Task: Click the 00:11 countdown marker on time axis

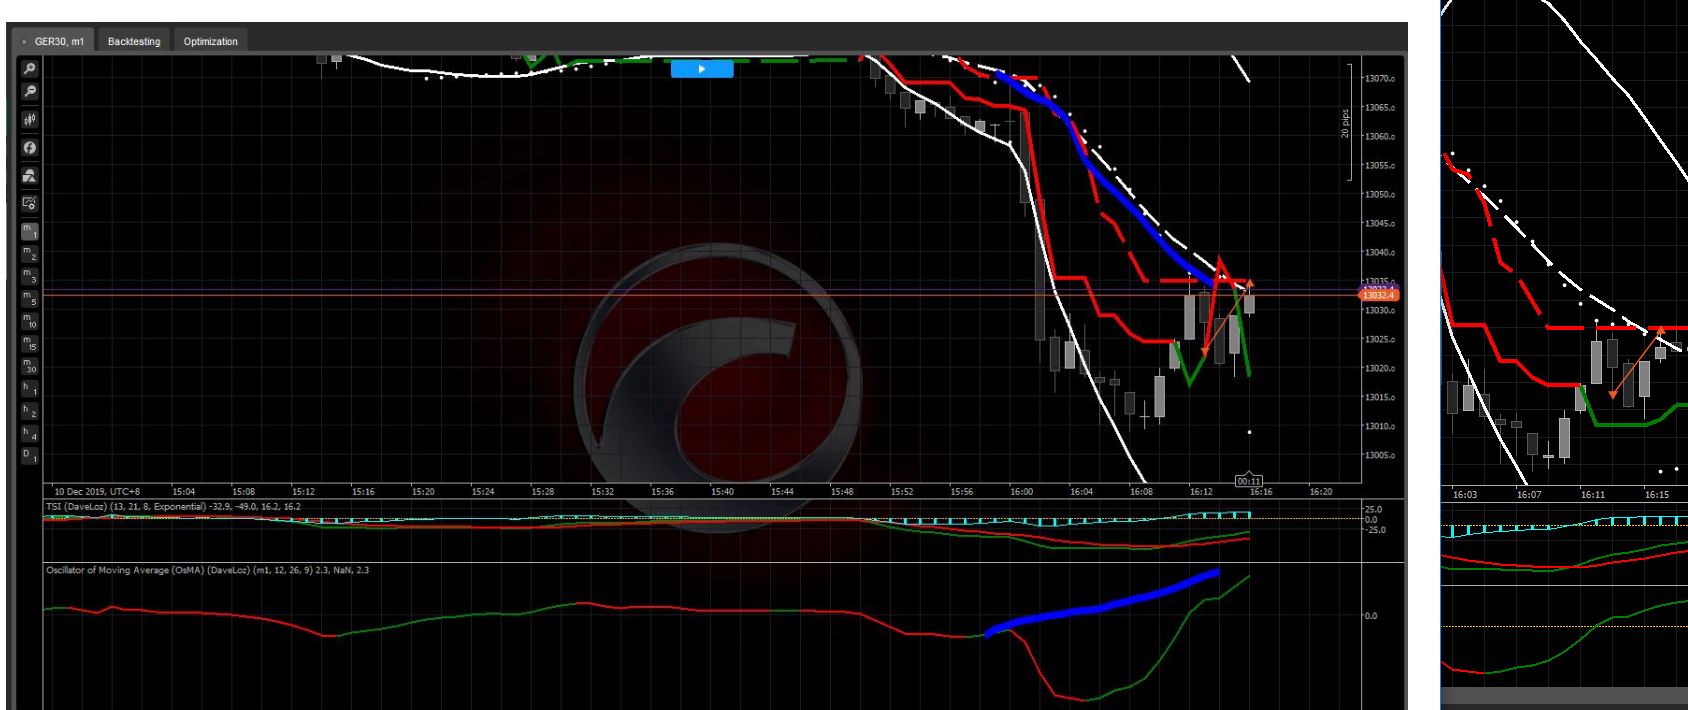Action: pyautogui.click(x=1249, y=482)
